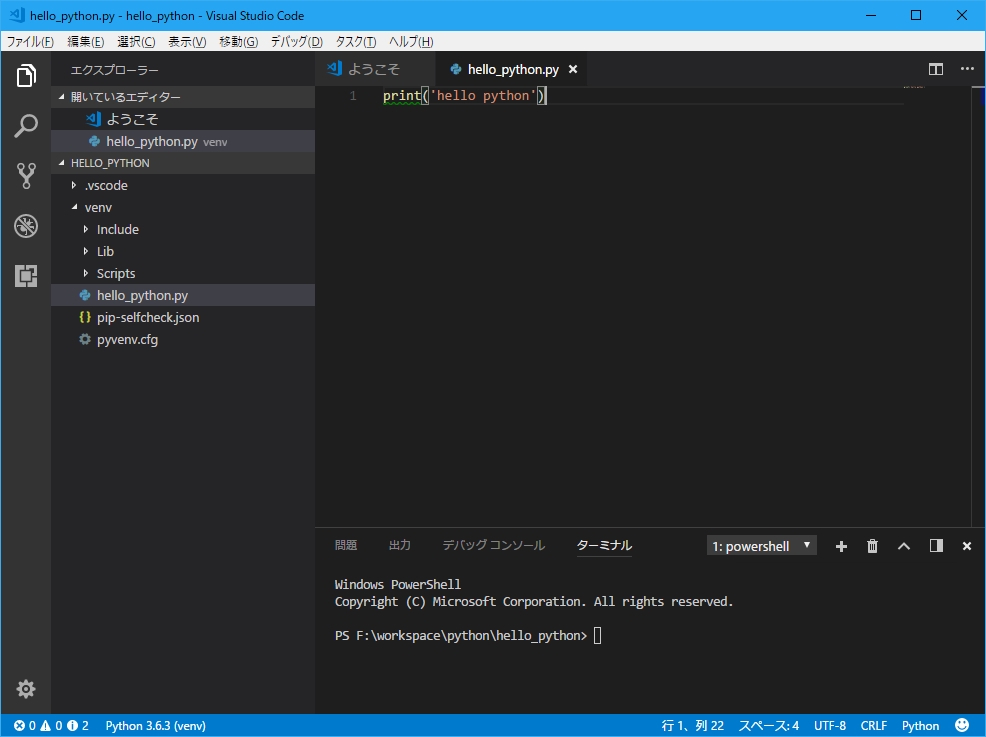Add a new terminal with plus icon
This screenshot has height=737, width=986.
841,546
